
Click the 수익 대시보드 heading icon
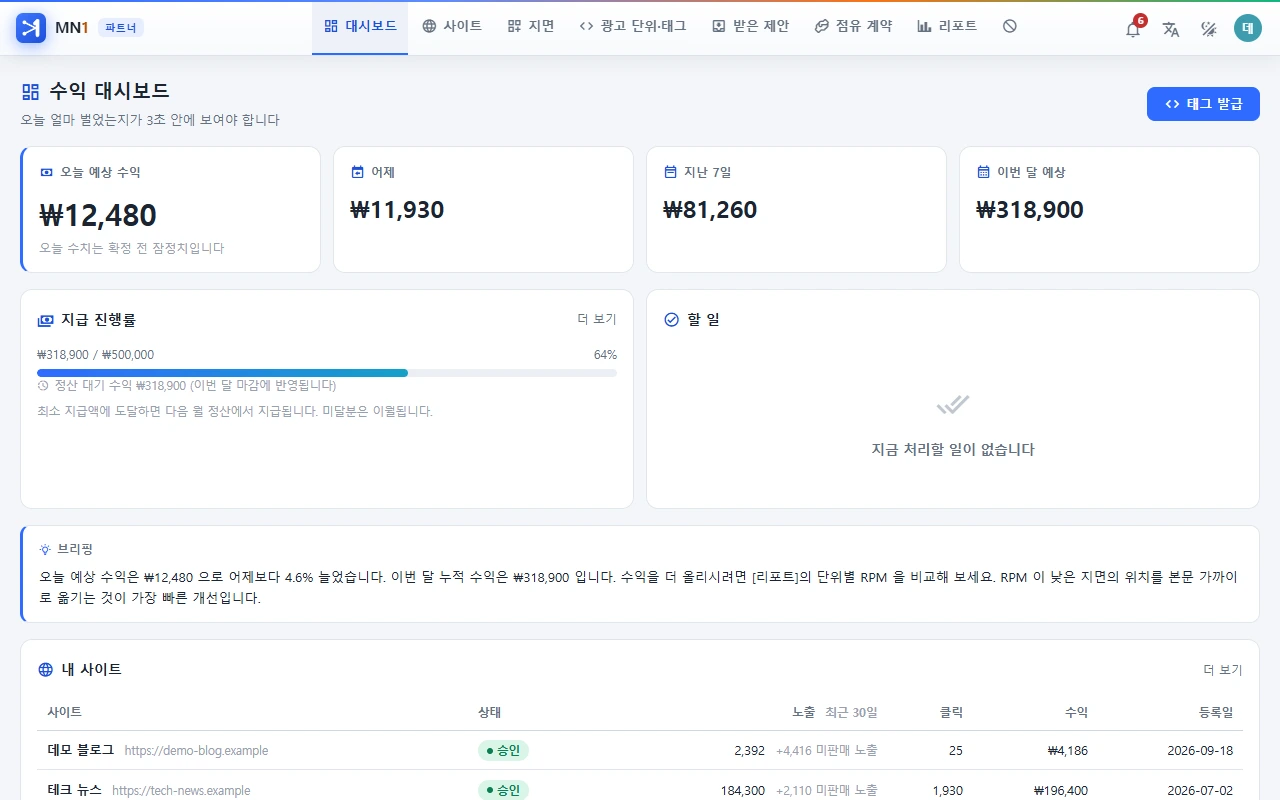(30, 92)
